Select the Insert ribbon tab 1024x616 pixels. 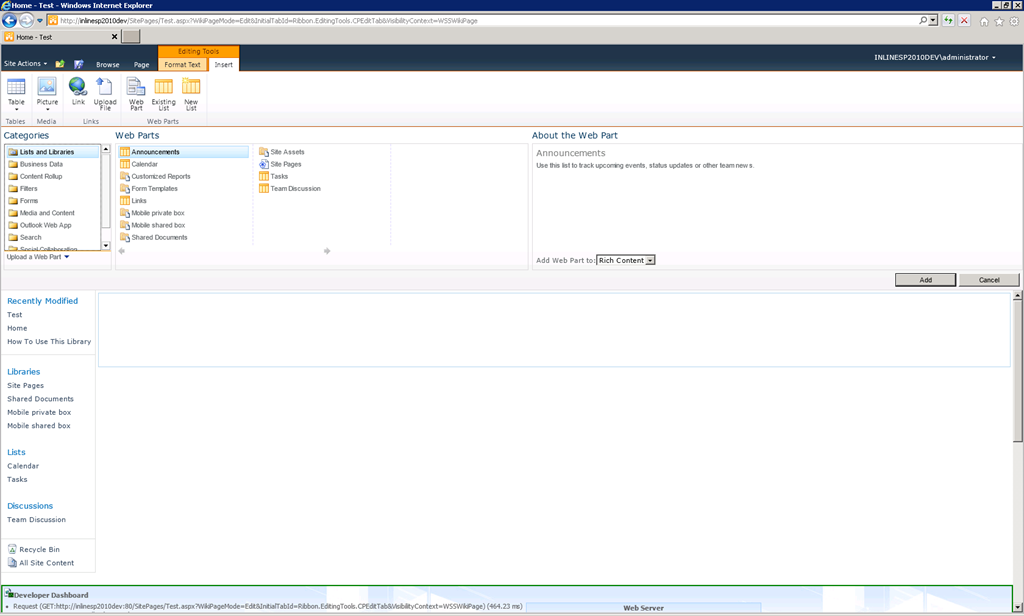pyautogui.click(x=223, y=65)
